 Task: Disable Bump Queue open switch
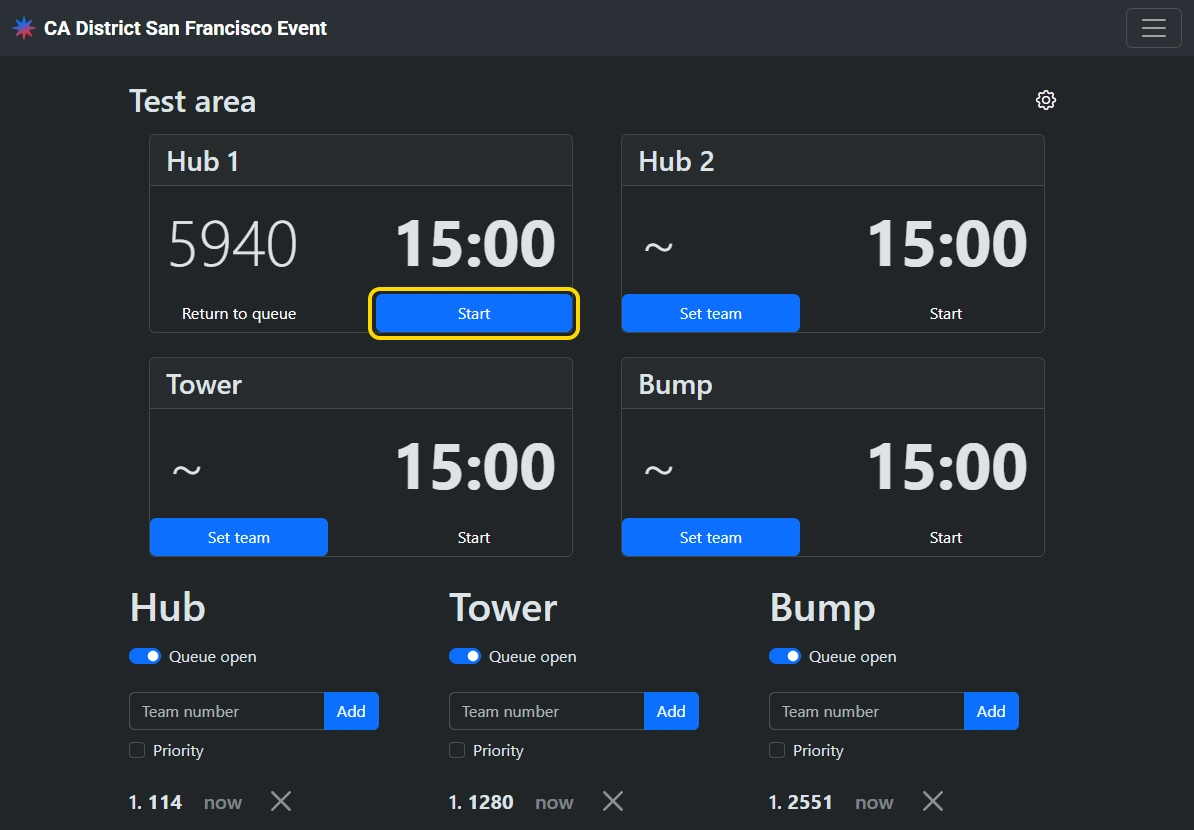[785, 656]
